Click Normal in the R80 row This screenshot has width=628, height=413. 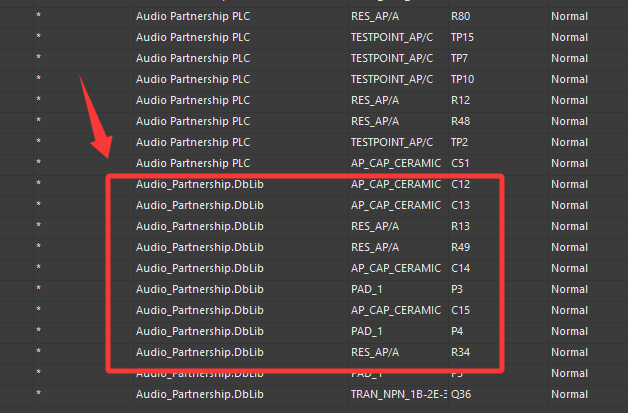pyautogui.click(x=569, y=16)
